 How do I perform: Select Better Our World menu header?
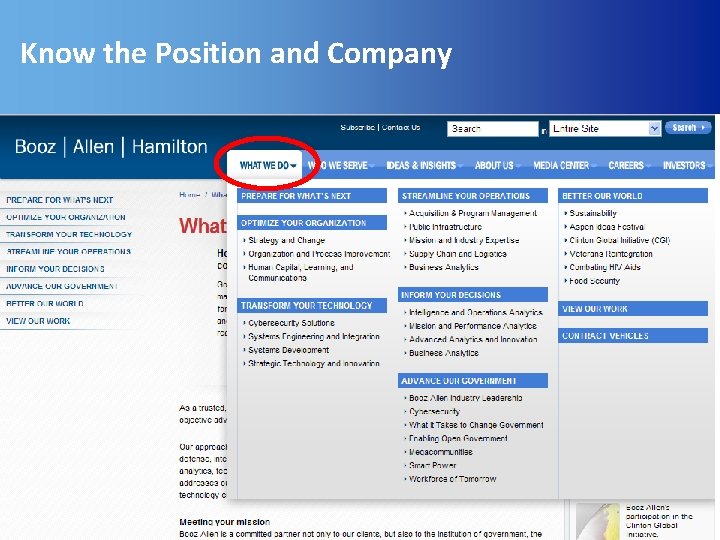633,196
